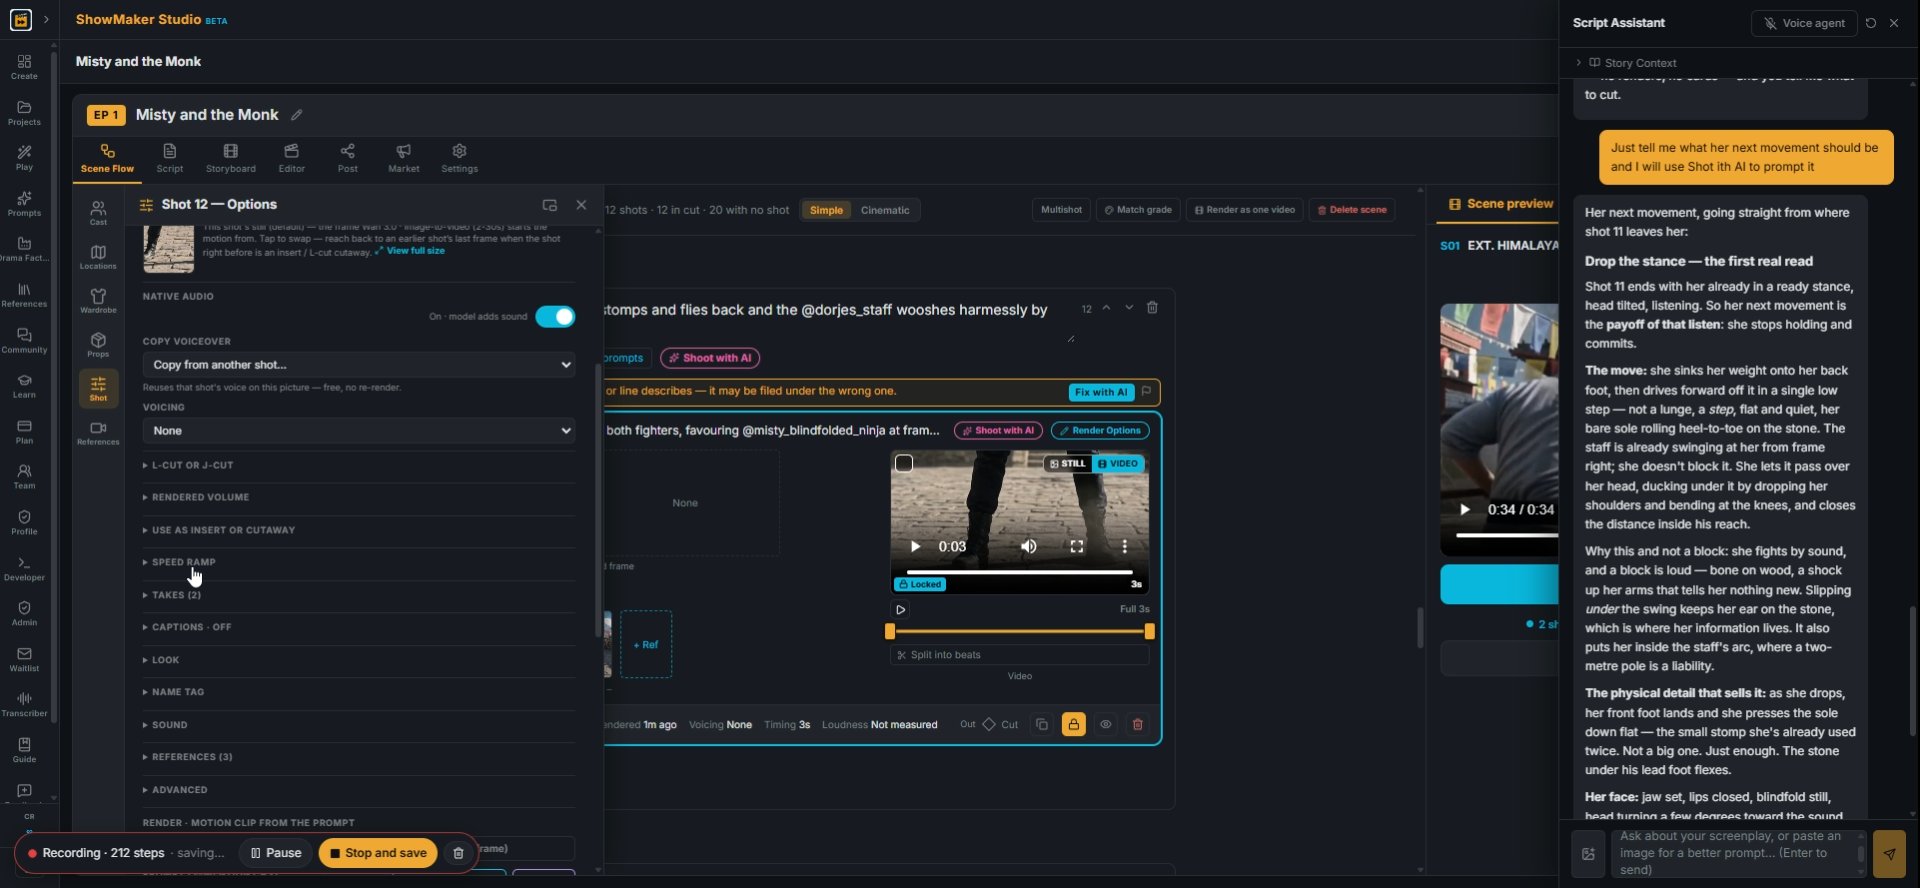Reset Script Assistant conversation
Screen dimensions: 1920x888
(x=1870, y=23)
